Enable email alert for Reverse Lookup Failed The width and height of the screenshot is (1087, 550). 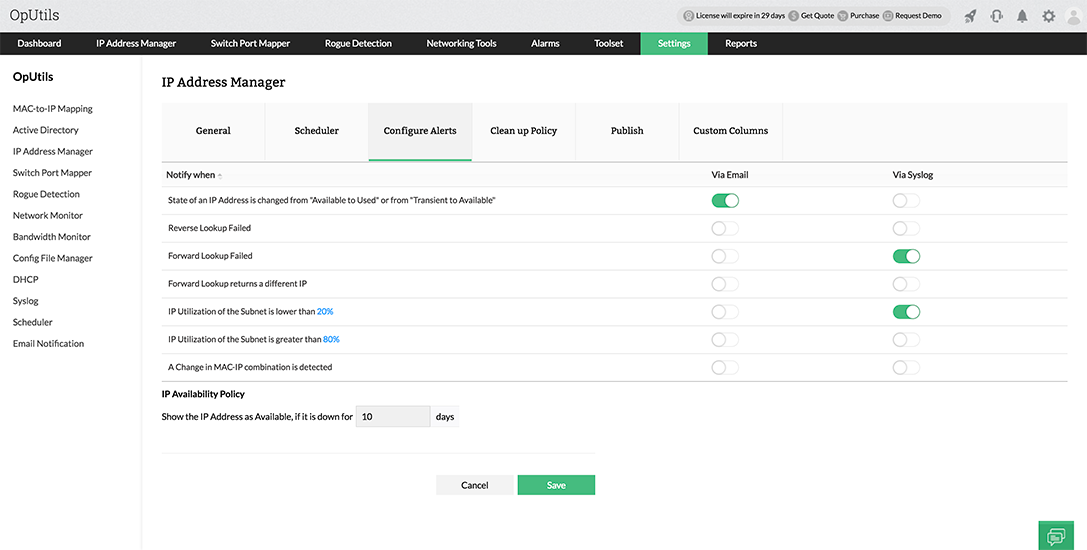pos(725,228)
